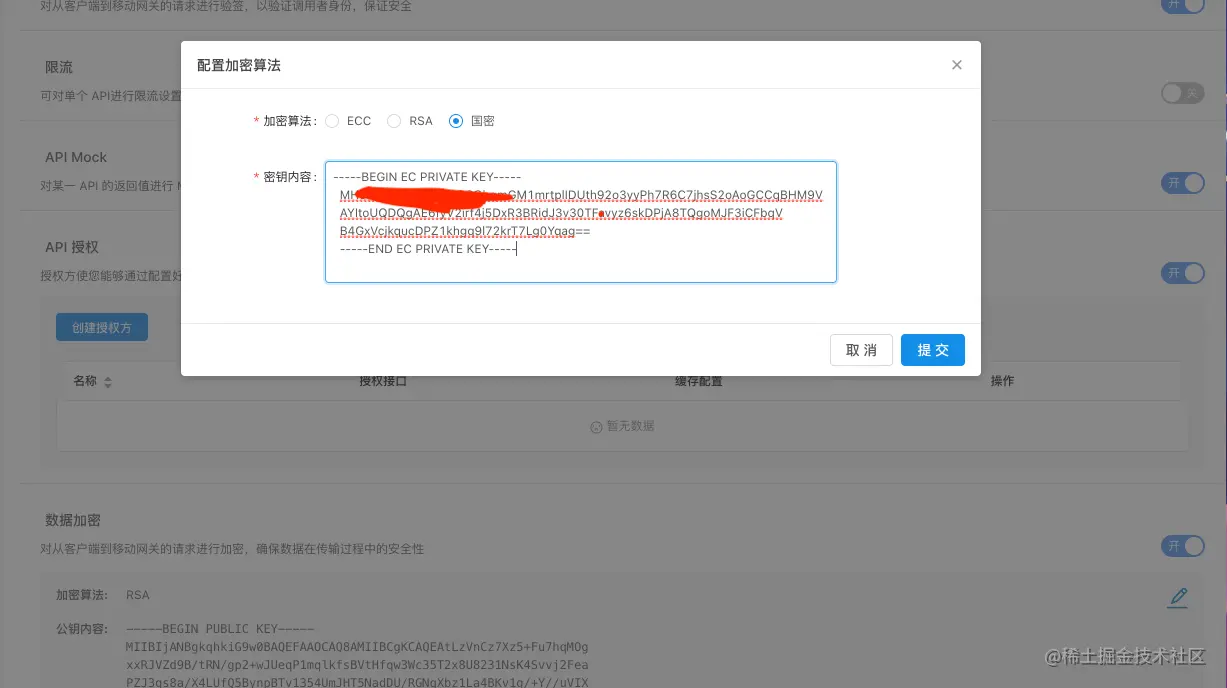The height and width of the screenshot is (688, 1227).
Task: Click inside the 密钥内容 text area
Action: 581,222
